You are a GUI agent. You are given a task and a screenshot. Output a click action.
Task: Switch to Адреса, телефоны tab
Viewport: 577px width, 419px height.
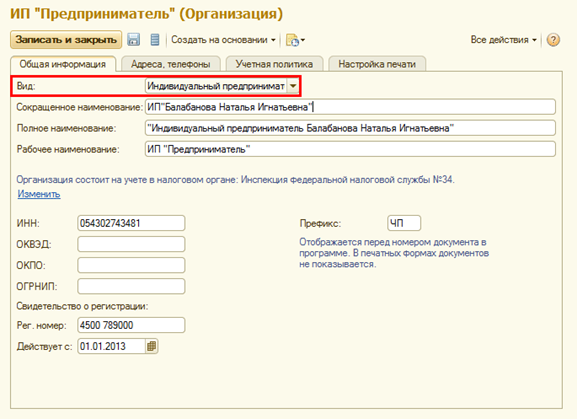tap(171, 64)
